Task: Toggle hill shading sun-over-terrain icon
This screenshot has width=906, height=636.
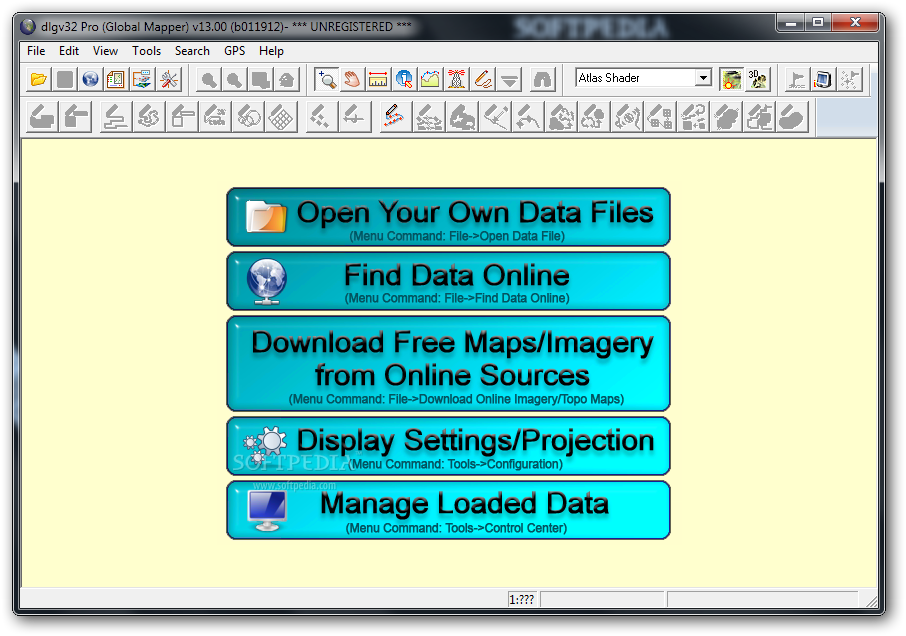Action: coord(732,79)
